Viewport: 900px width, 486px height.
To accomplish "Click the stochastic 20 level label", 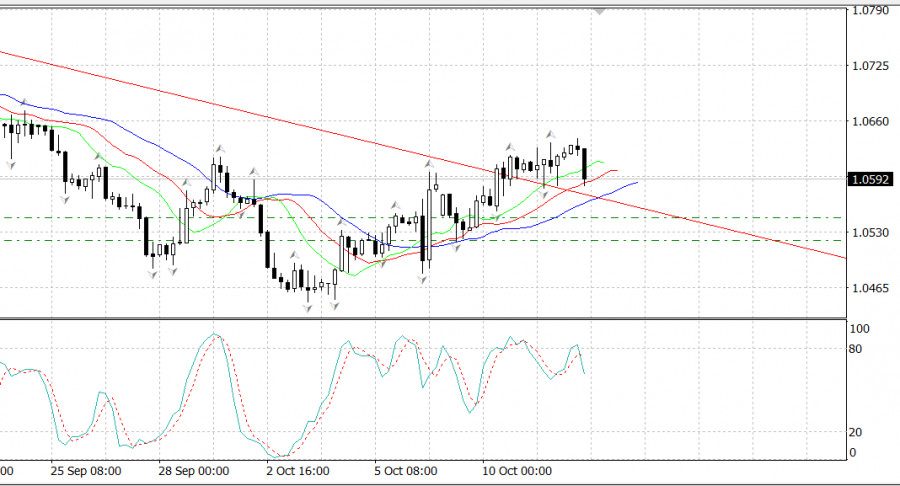I will [855, 432].
